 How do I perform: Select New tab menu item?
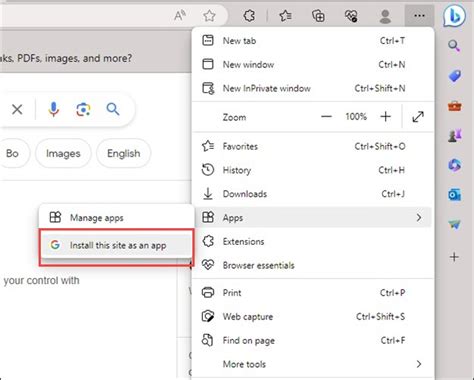(313, 41)
